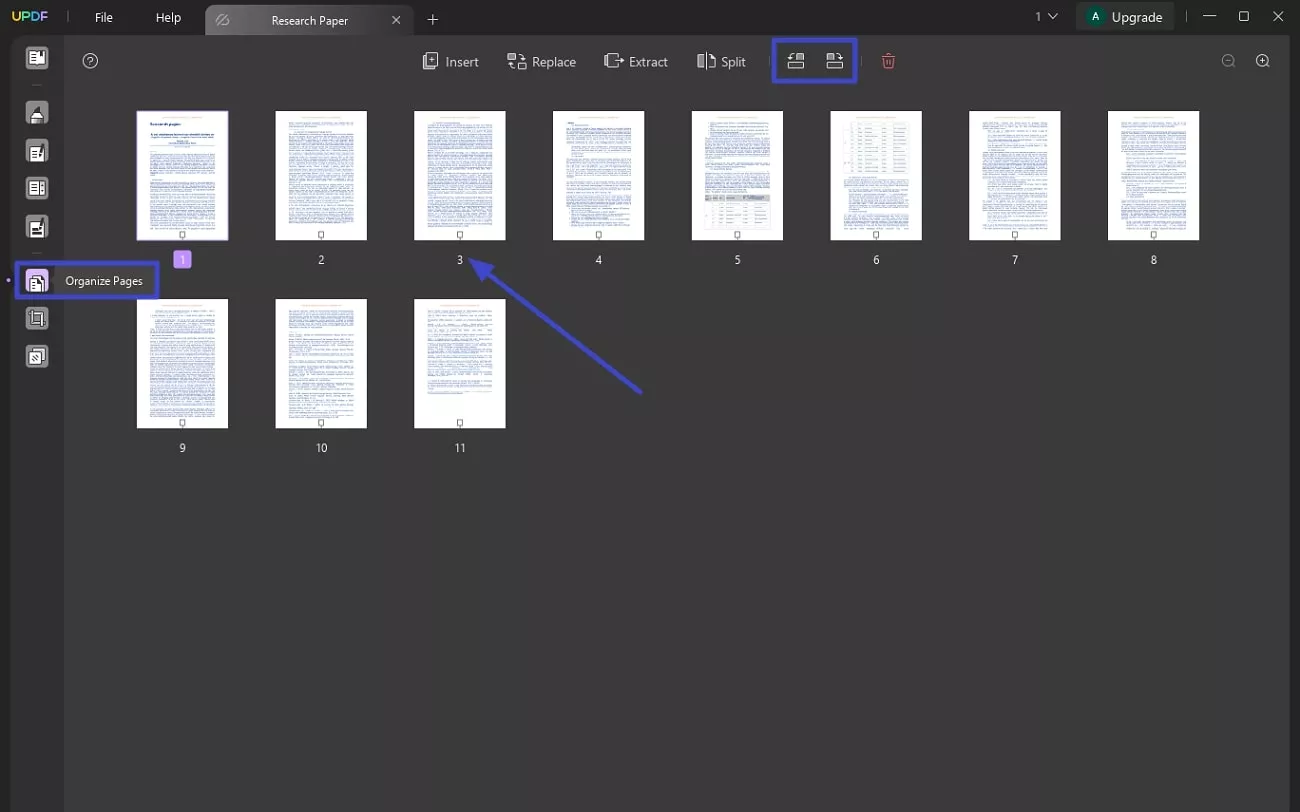Select the page 5 thumbnail

(737, 176)
